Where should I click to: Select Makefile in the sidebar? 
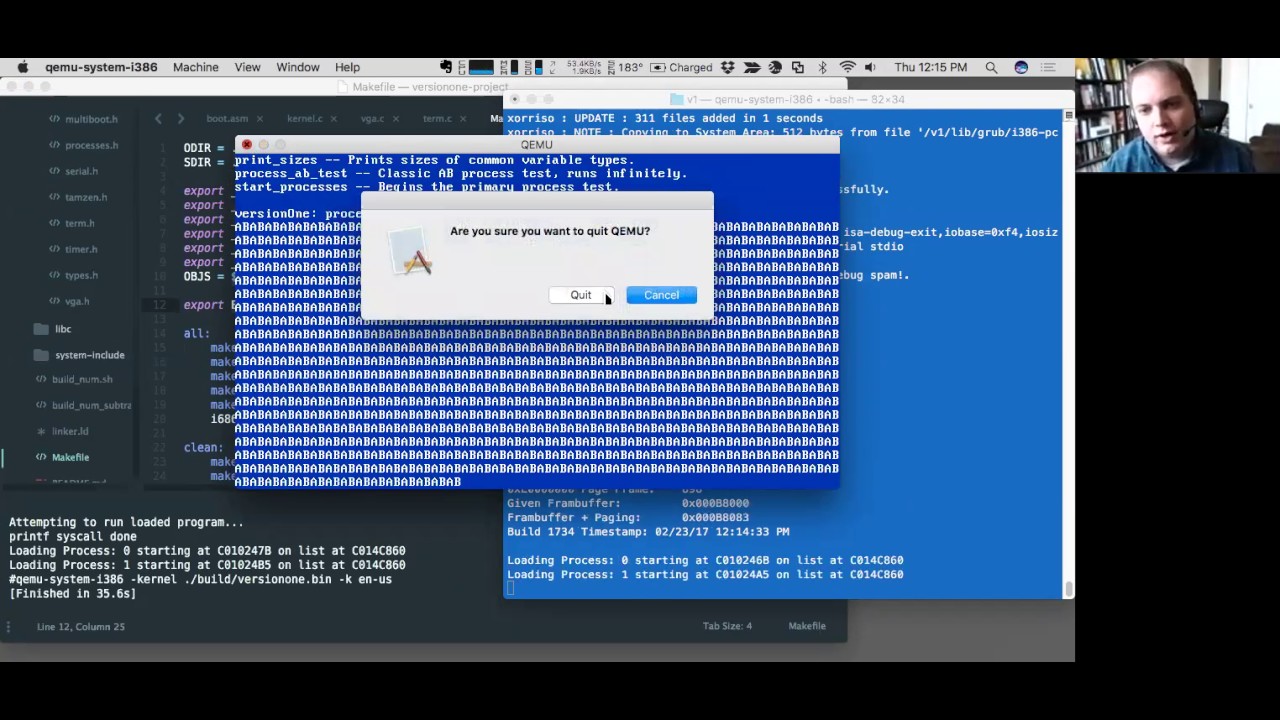[x=70, y=457]
